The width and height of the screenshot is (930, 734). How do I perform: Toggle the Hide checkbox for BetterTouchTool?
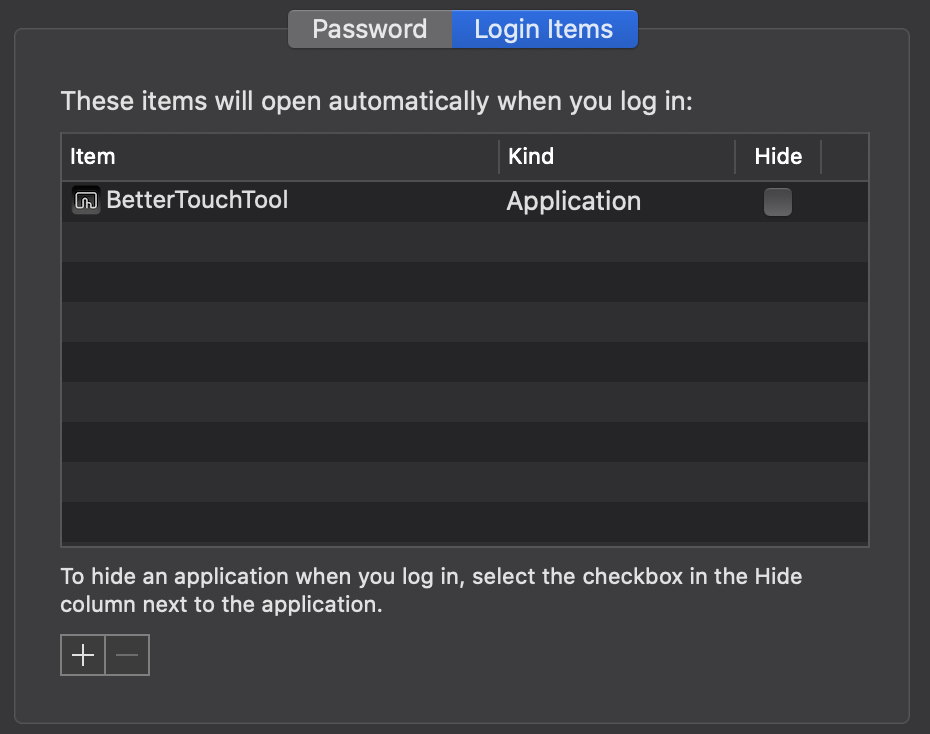(x=777, y=202)
